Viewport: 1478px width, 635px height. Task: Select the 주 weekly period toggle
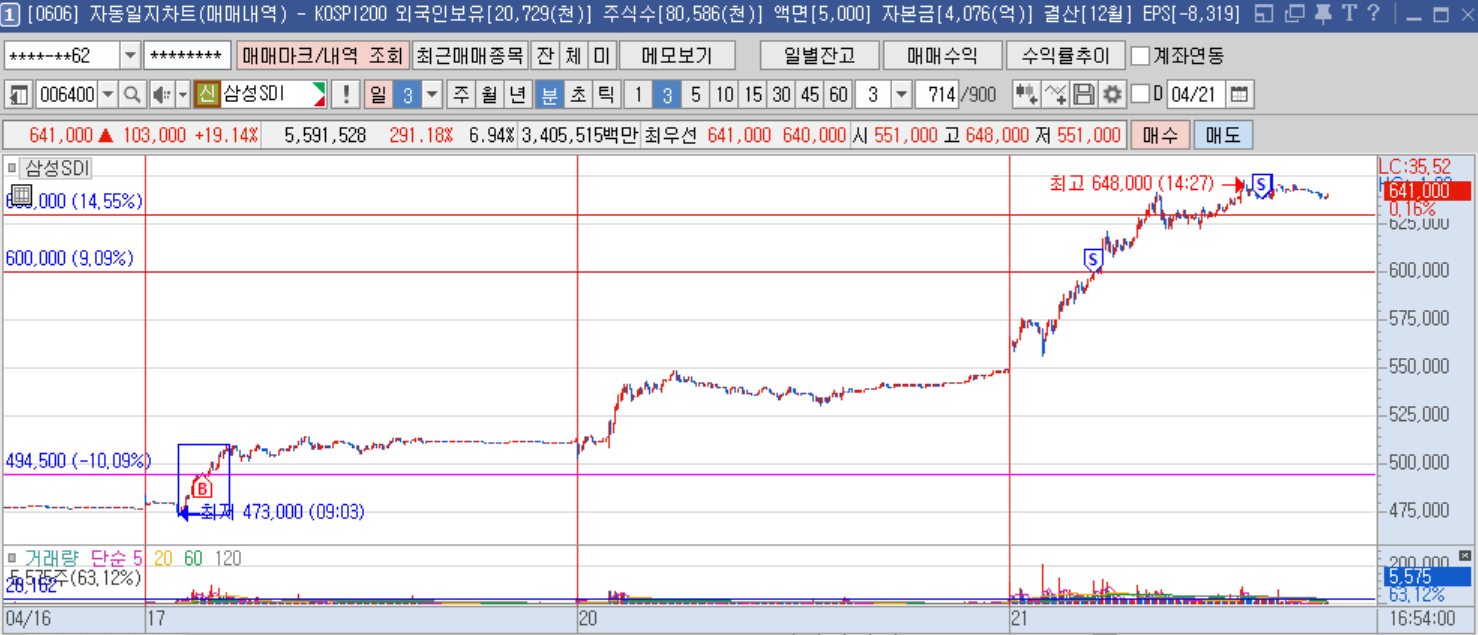(461, 95)
